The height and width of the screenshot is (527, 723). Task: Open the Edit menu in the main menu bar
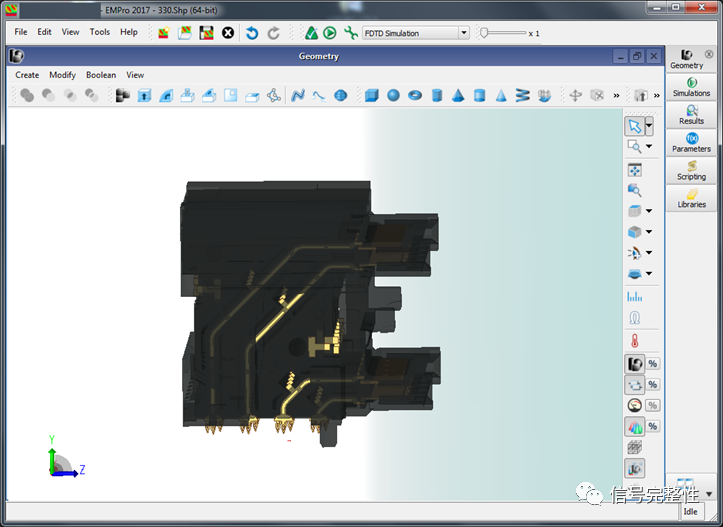pos(44,32)
